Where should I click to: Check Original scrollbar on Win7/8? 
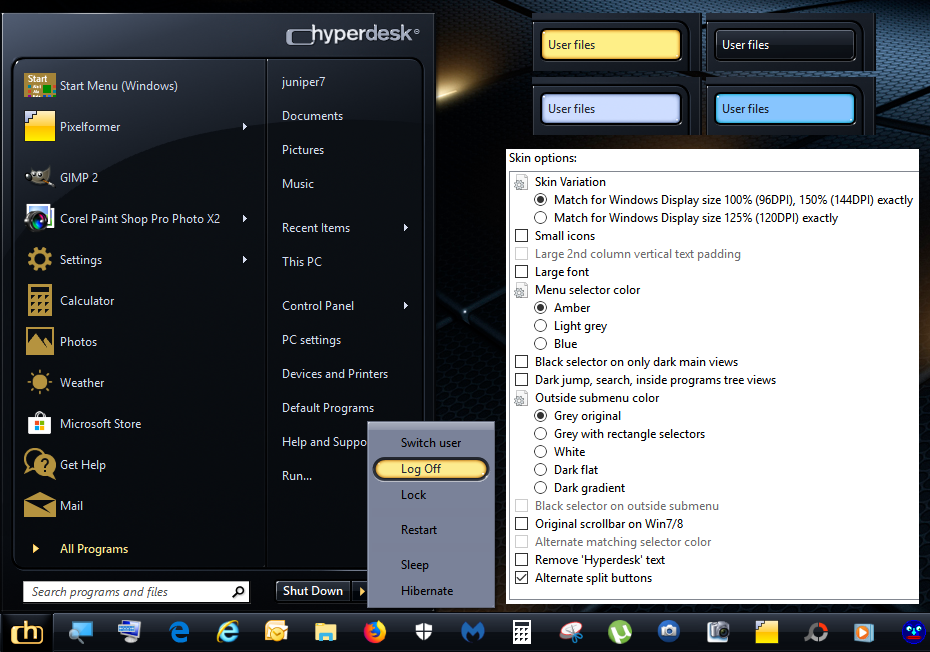(521, 524)
